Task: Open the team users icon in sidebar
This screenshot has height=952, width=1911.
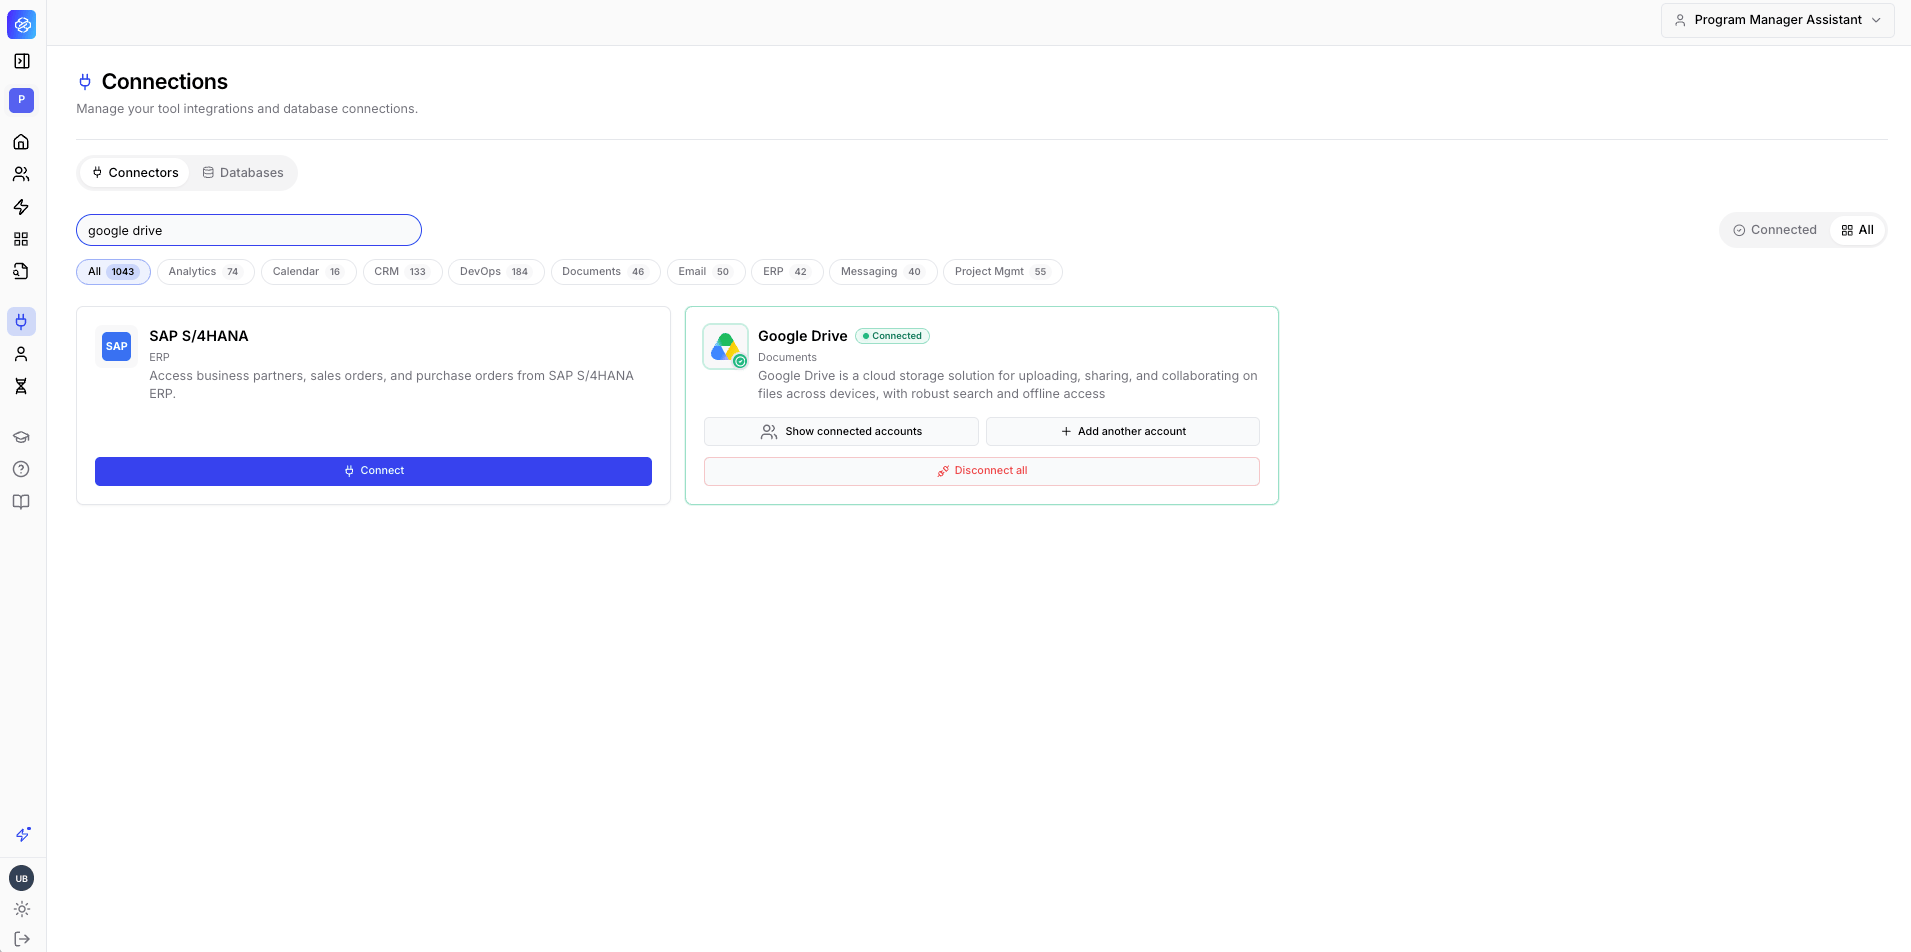Action: click(x=21, y=174)
